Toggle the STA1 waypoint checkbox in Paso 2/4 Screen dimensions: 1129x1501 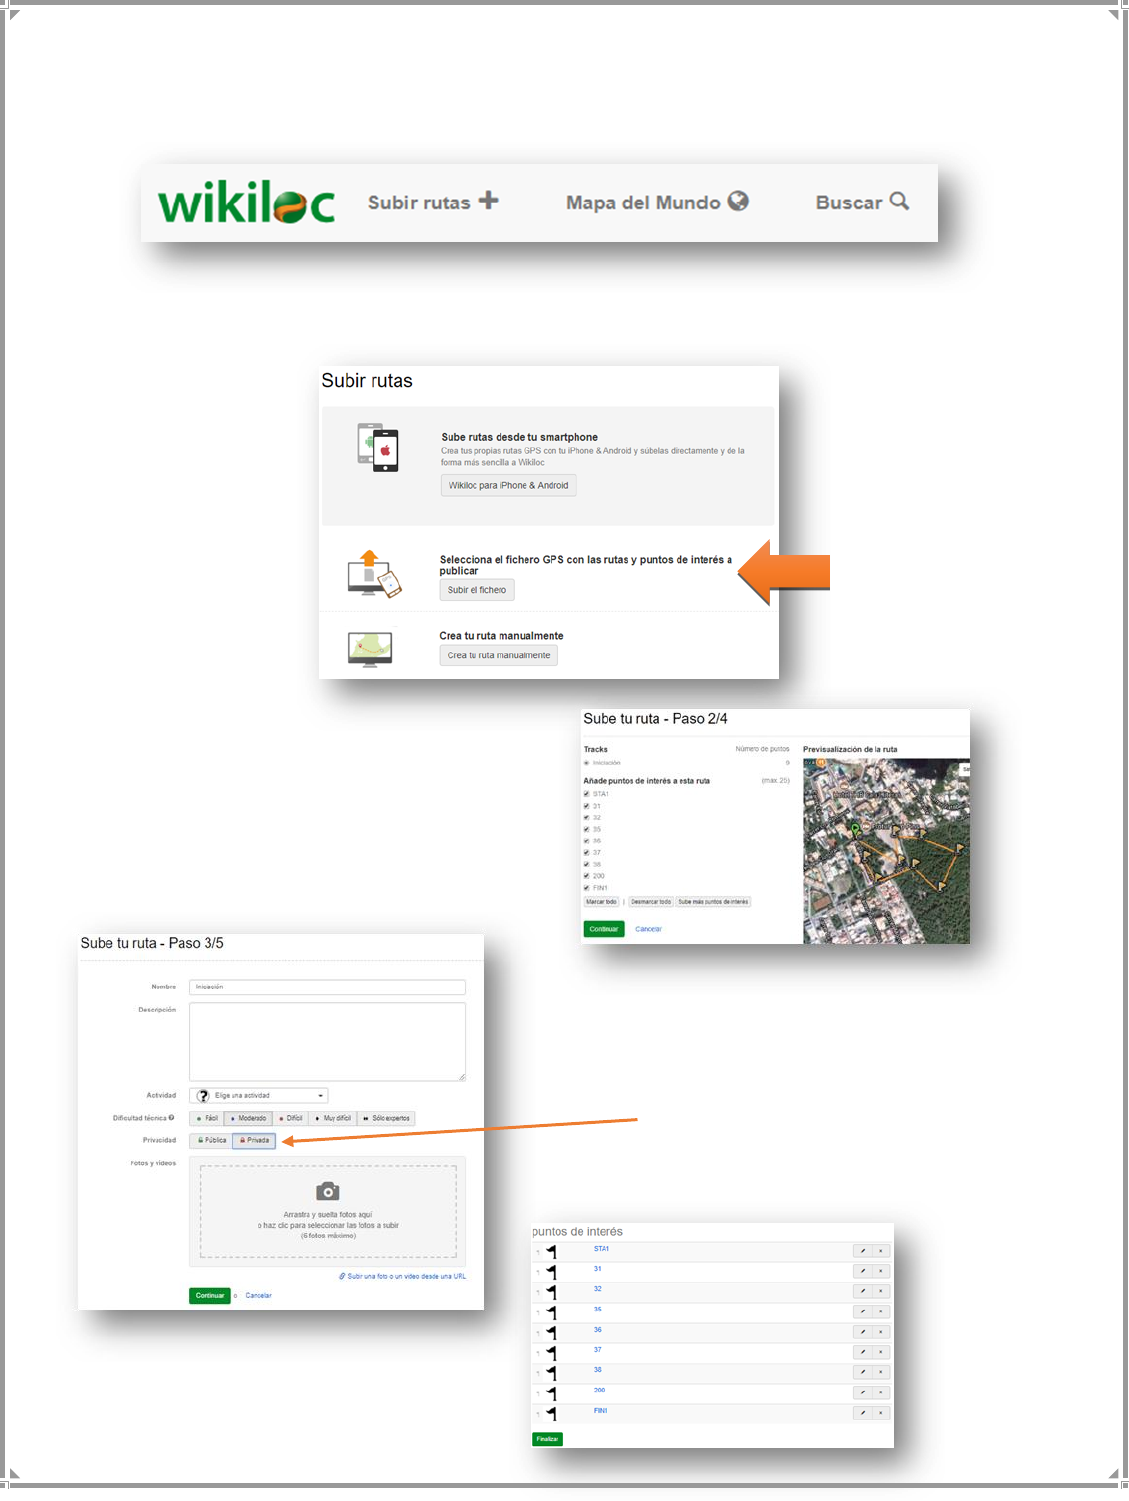pos(587,794)
